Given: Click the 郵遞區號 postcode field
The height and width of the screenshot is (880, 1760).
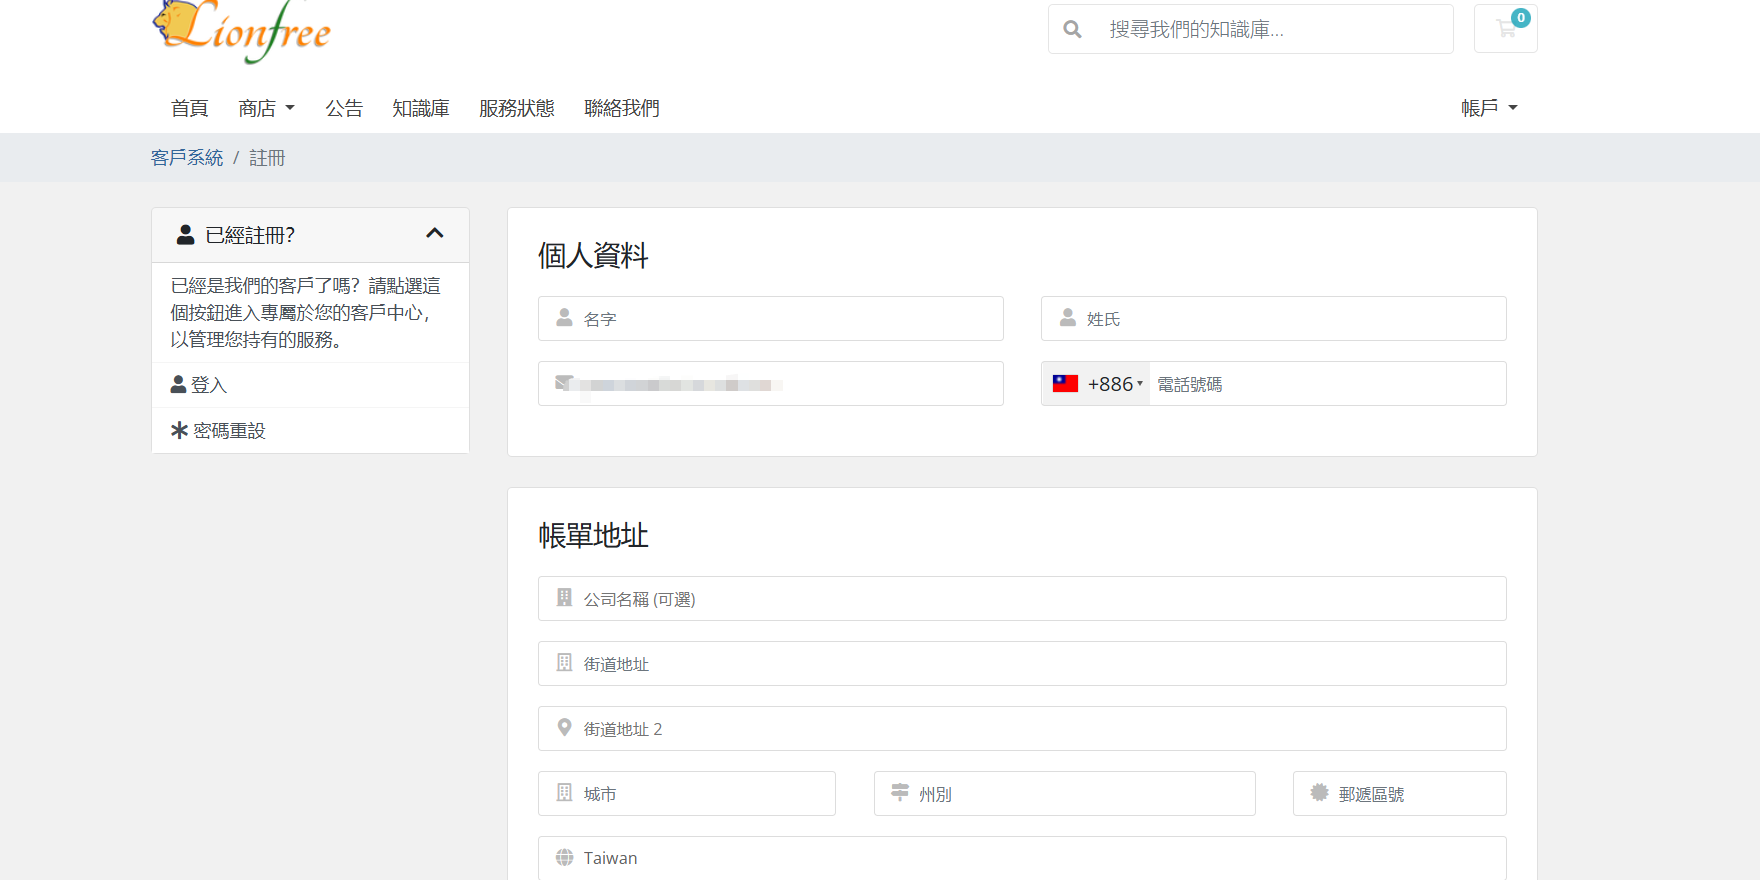Looking at the screenshot, I should 1400,793.
